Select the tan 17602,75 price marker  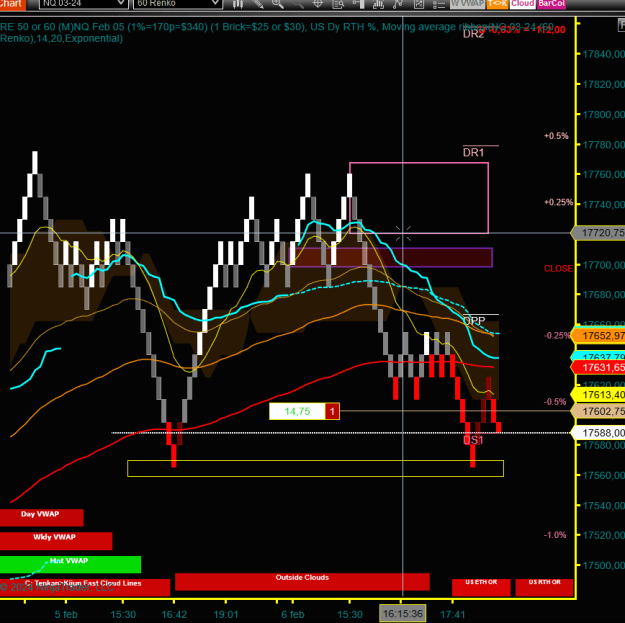[599, 411]
